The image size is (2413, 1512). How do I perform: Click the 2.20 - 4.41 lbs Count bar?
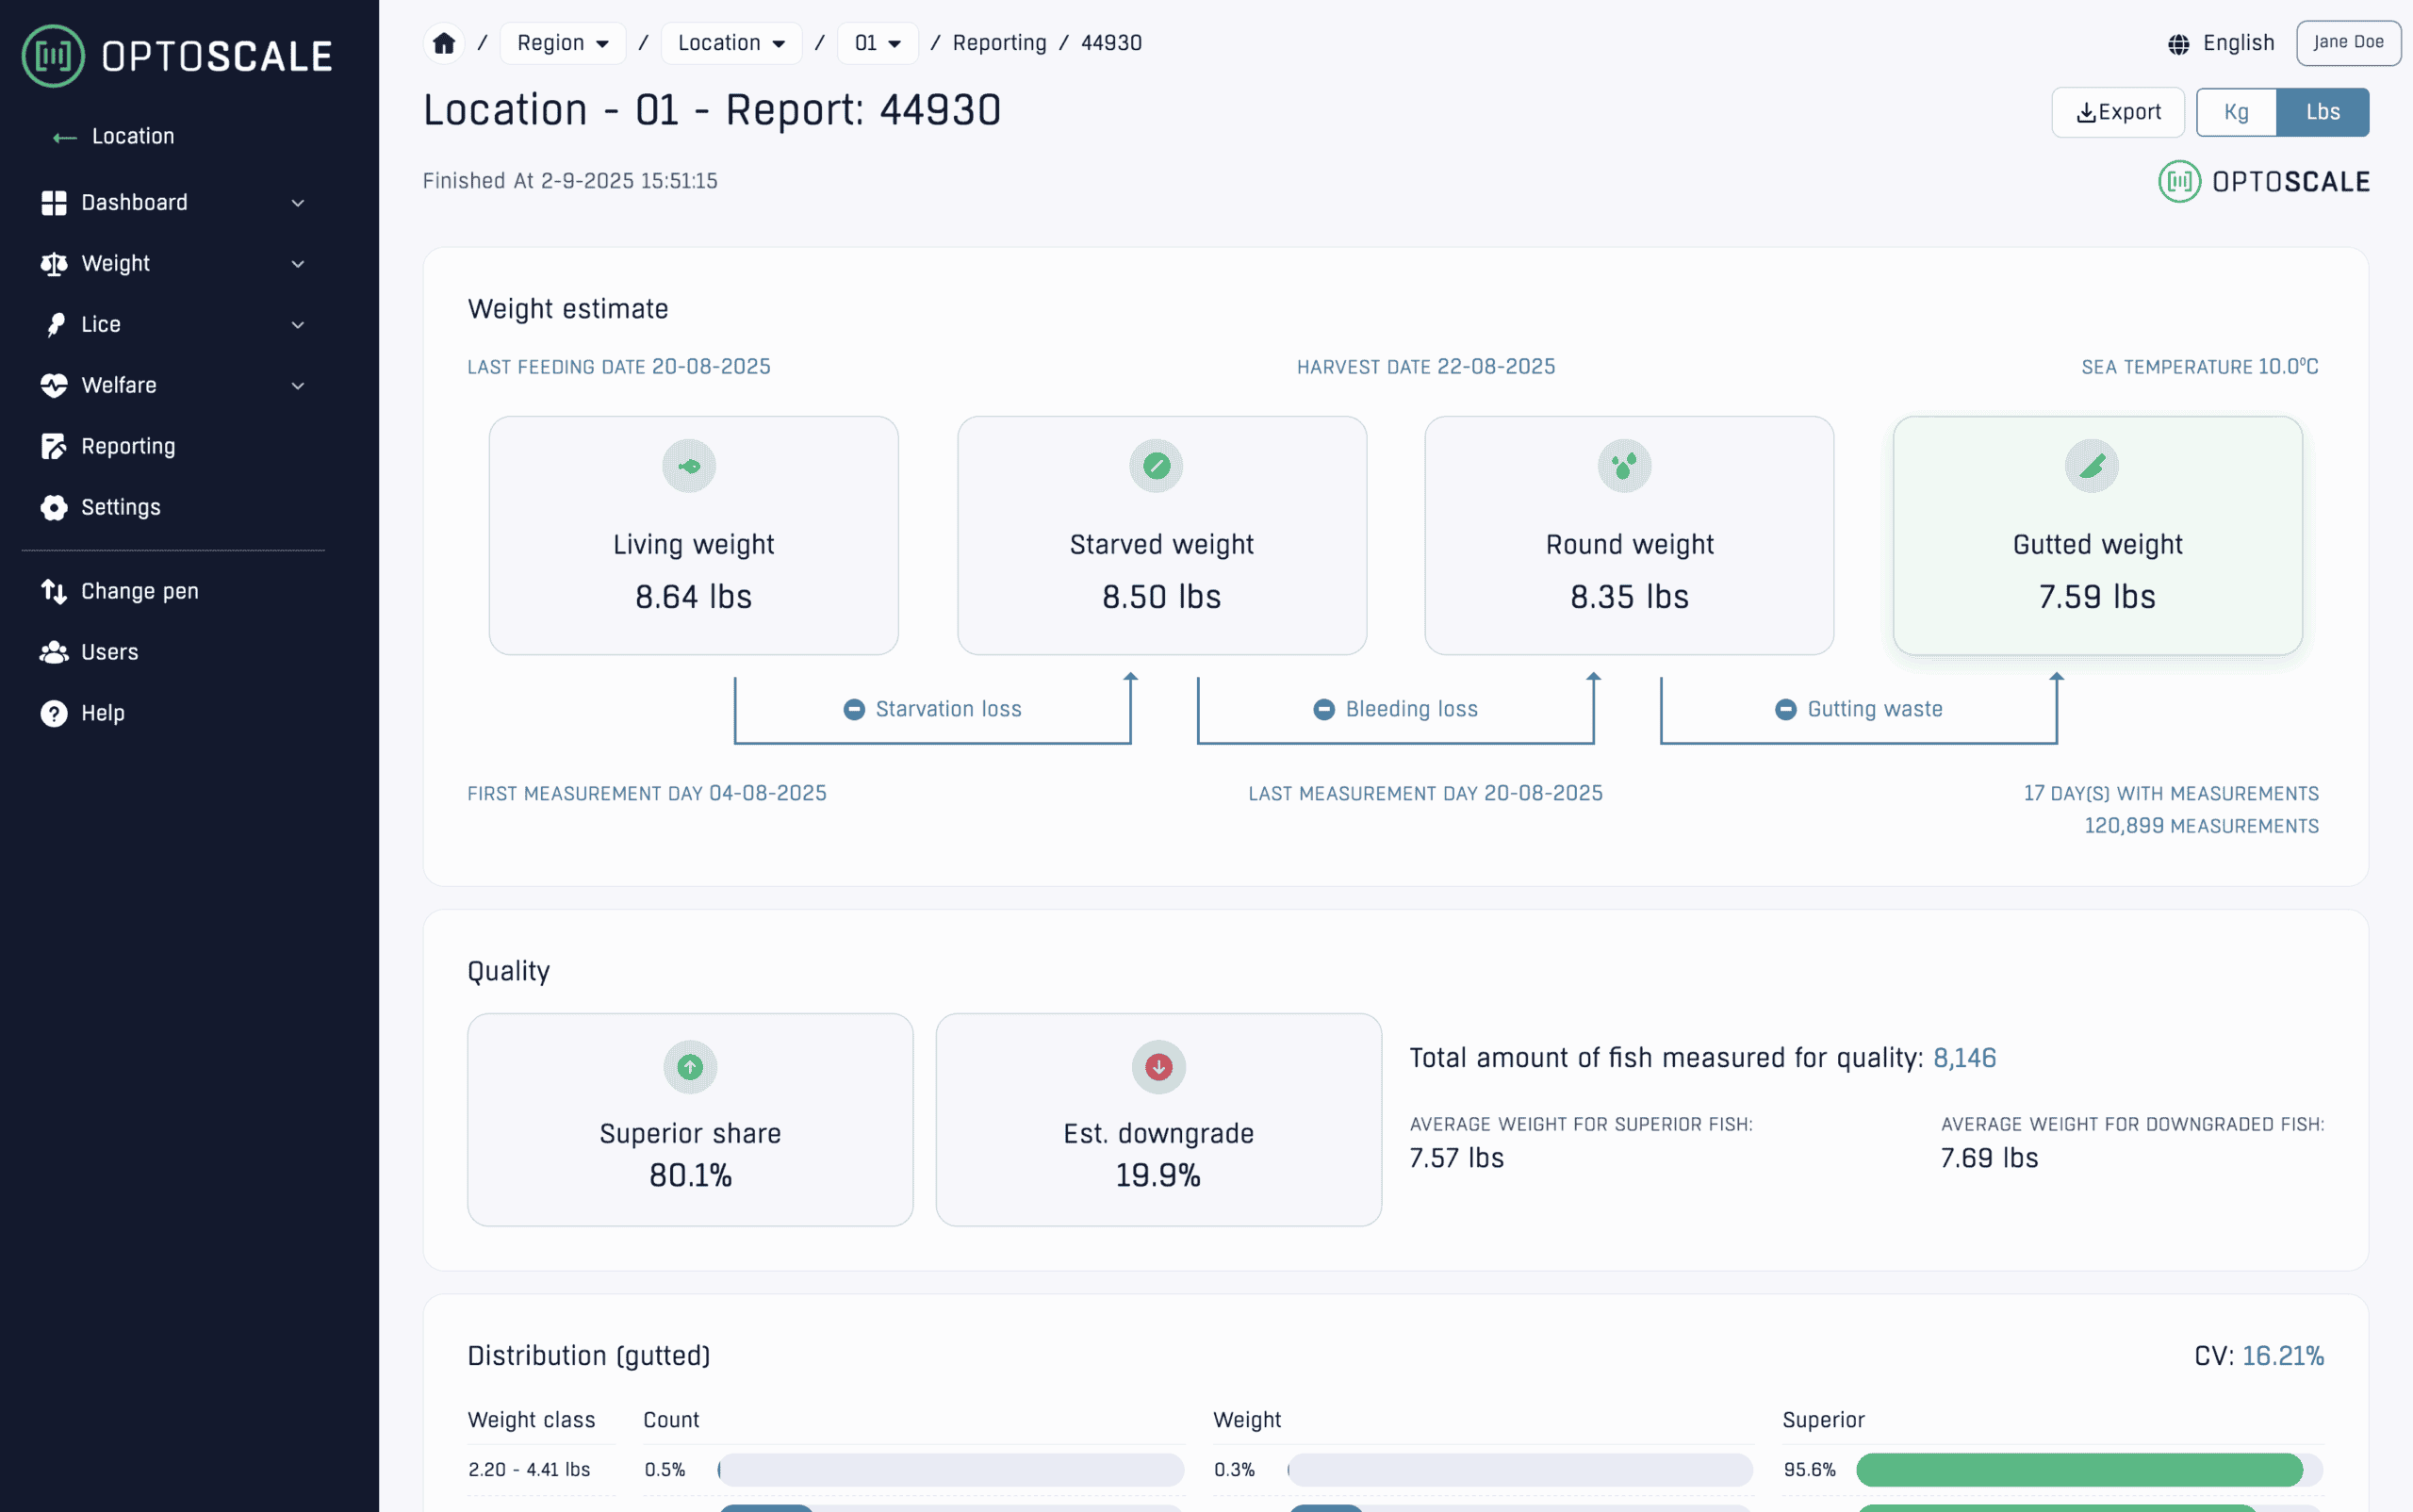(x=950, y=1470)
